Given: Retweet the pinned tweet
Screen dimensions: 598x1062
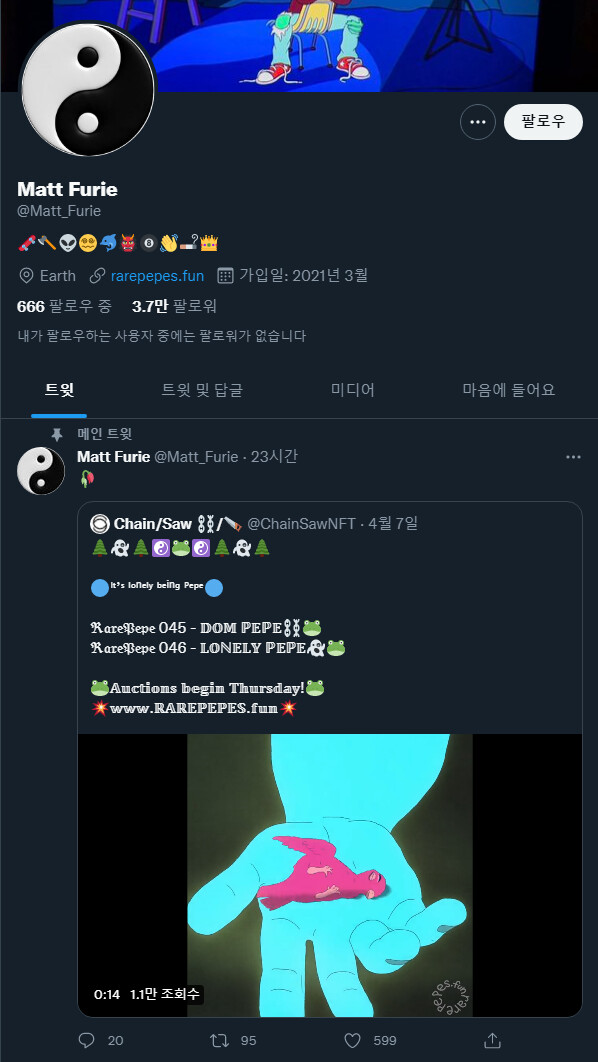Looking at the screenshot, I should pos(222,1041).
